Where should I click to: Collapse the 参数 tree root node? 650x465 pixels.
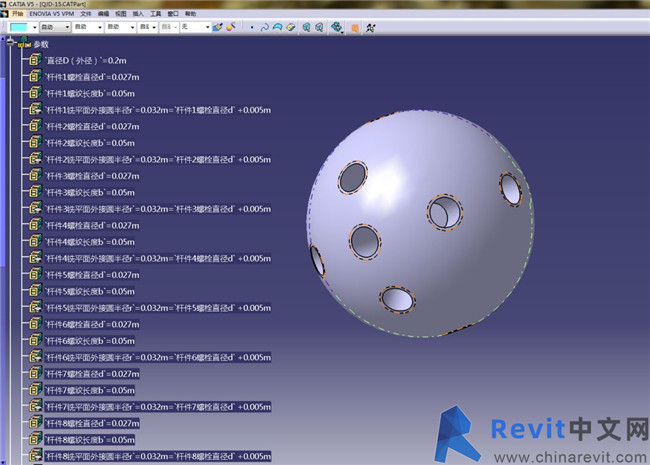point(10,41)
